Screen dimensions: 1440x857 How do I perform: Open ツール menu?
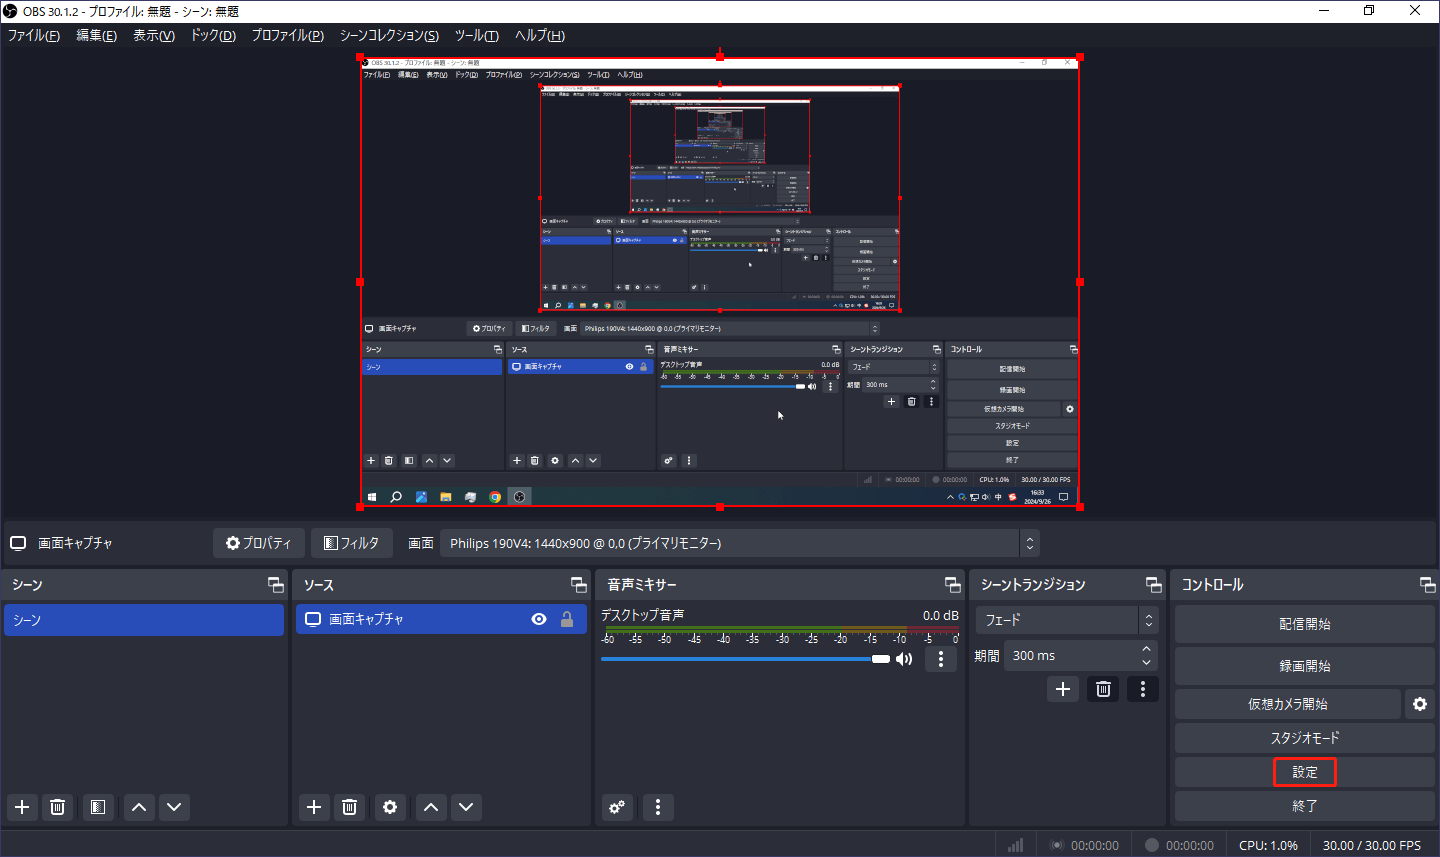477,35
